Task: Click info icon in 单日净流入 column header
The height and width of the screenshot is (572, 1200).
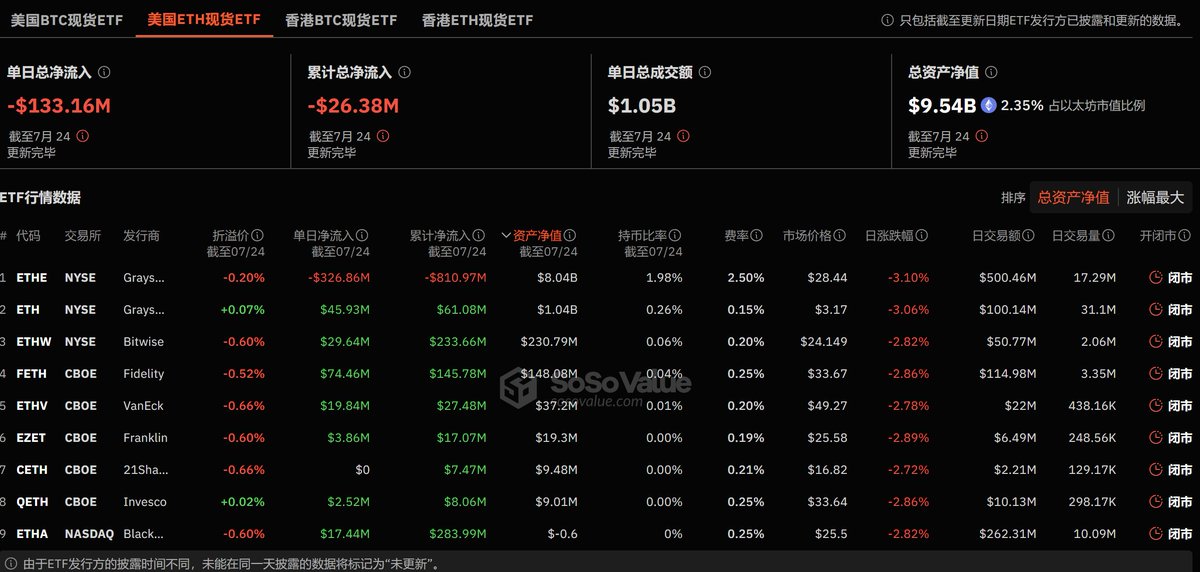Action: 362,236
